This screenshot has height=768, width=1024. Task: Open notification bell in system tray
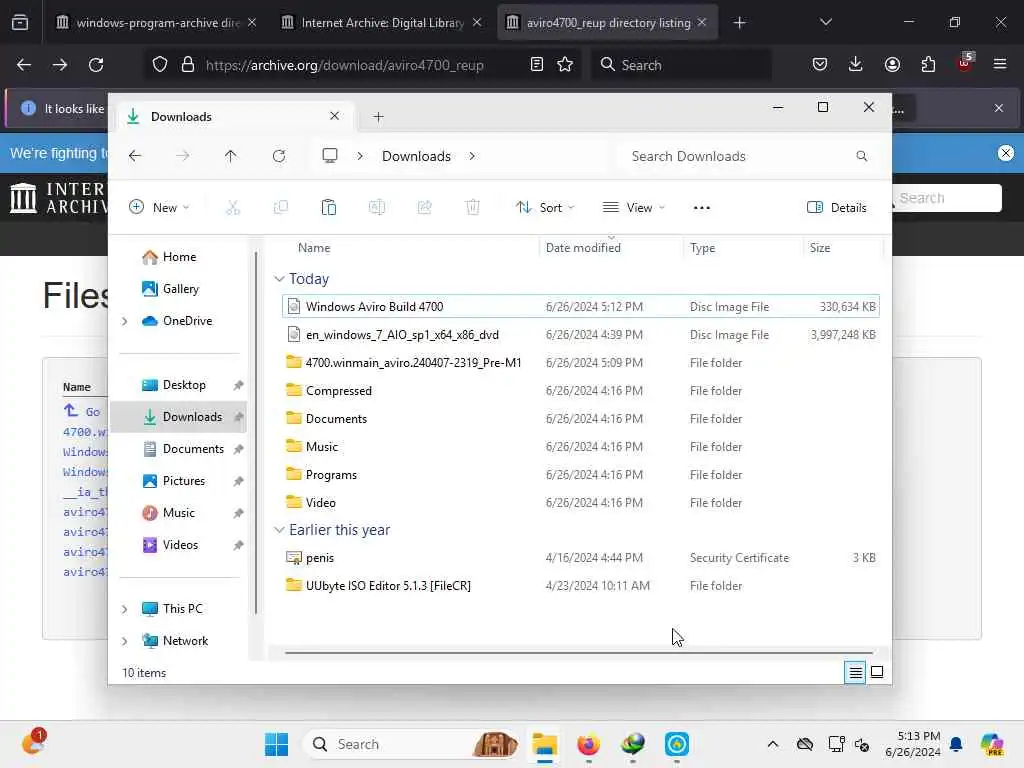click(x=956, y=744)
